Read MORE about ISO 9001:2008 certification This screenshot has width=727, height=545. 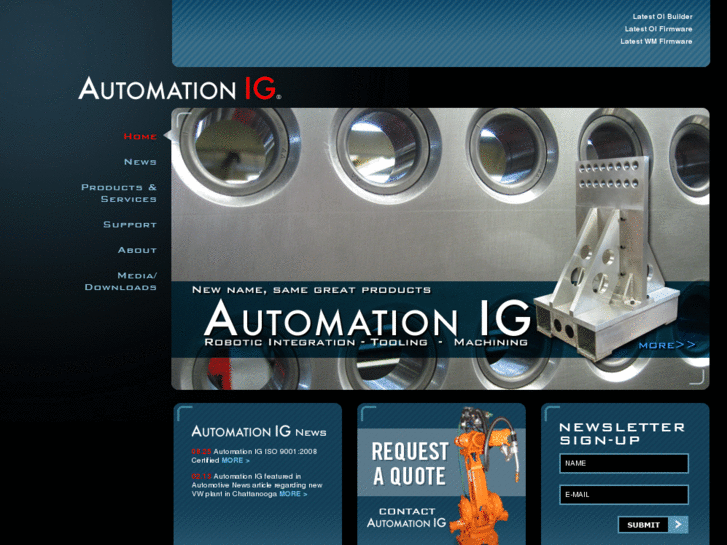(x=236, y=461)
